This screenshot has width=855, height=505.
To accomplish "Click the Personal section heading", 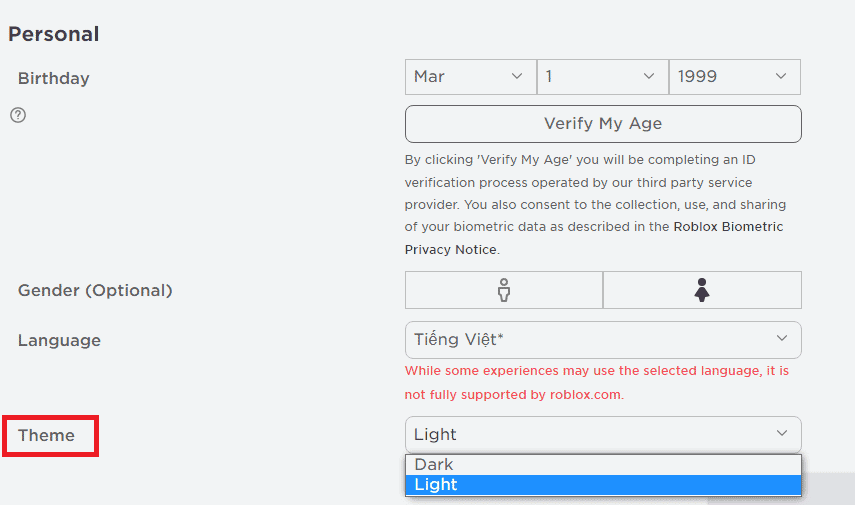I will (53, 34).
